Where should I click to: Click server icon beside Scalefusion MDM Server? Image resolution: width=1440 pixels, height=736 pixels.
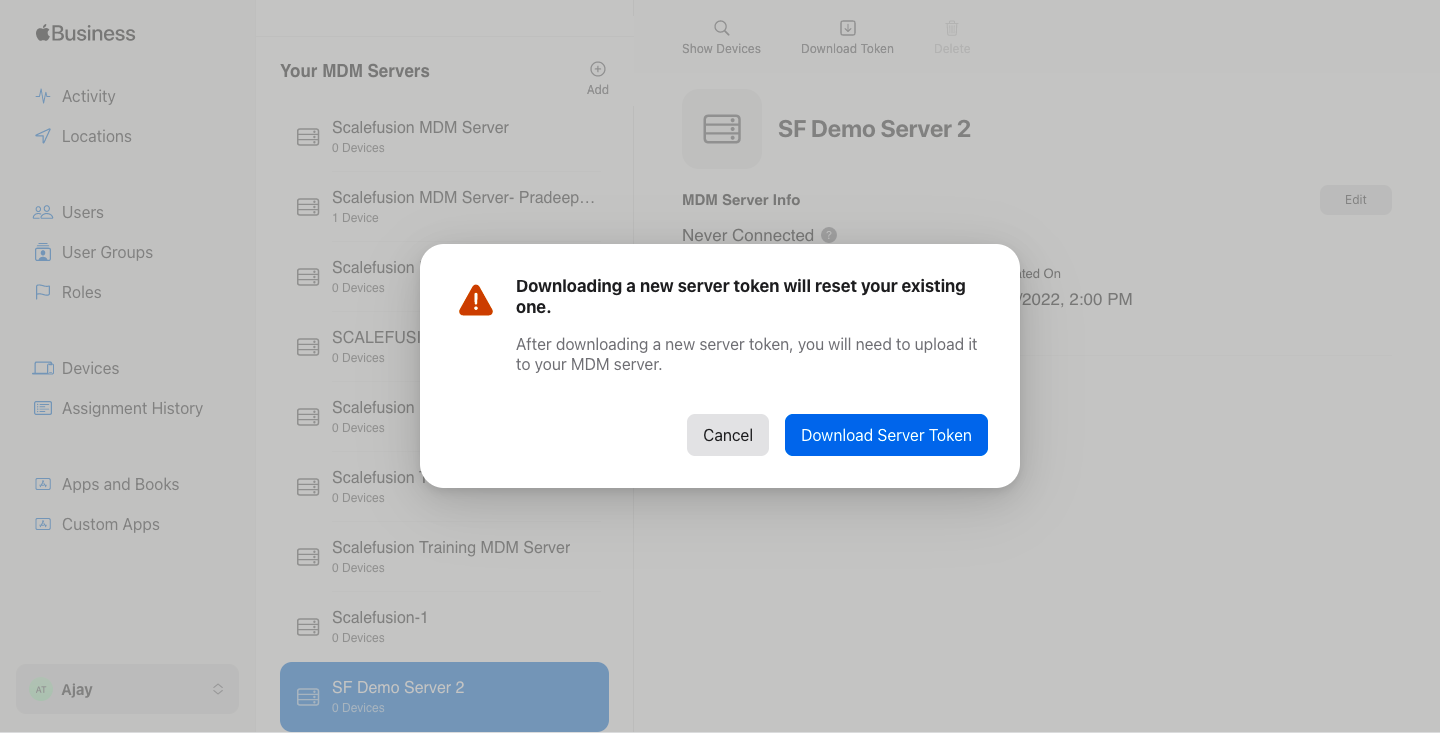pos(308,137)
